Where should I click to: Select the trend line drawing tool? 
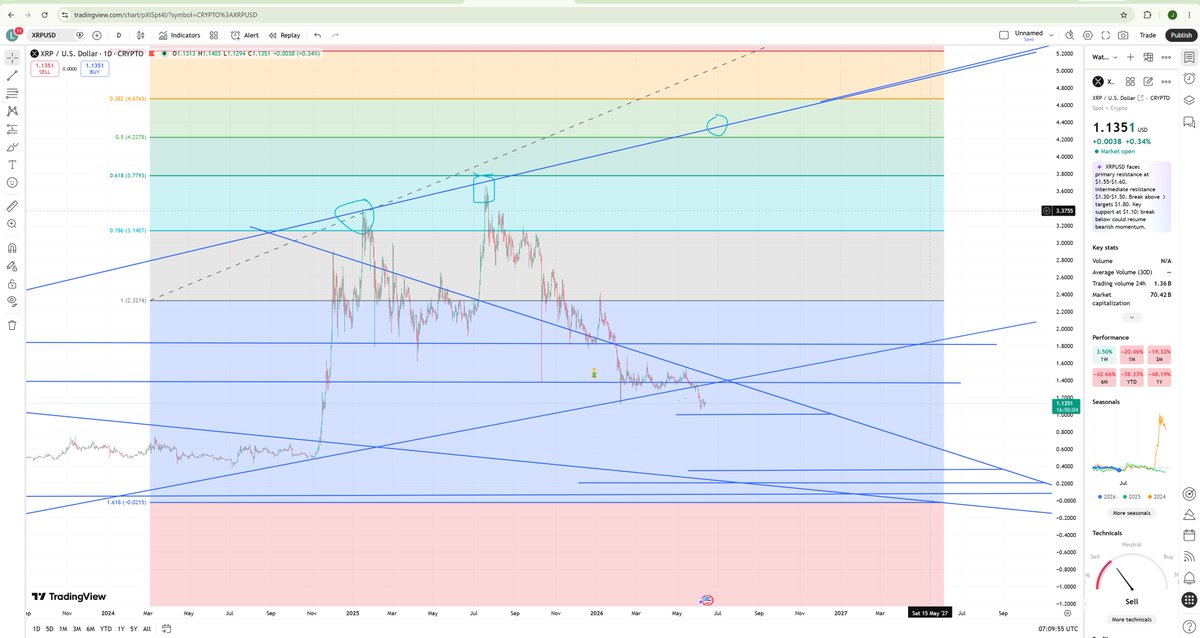pyautogui.click(x=12, y=75)
